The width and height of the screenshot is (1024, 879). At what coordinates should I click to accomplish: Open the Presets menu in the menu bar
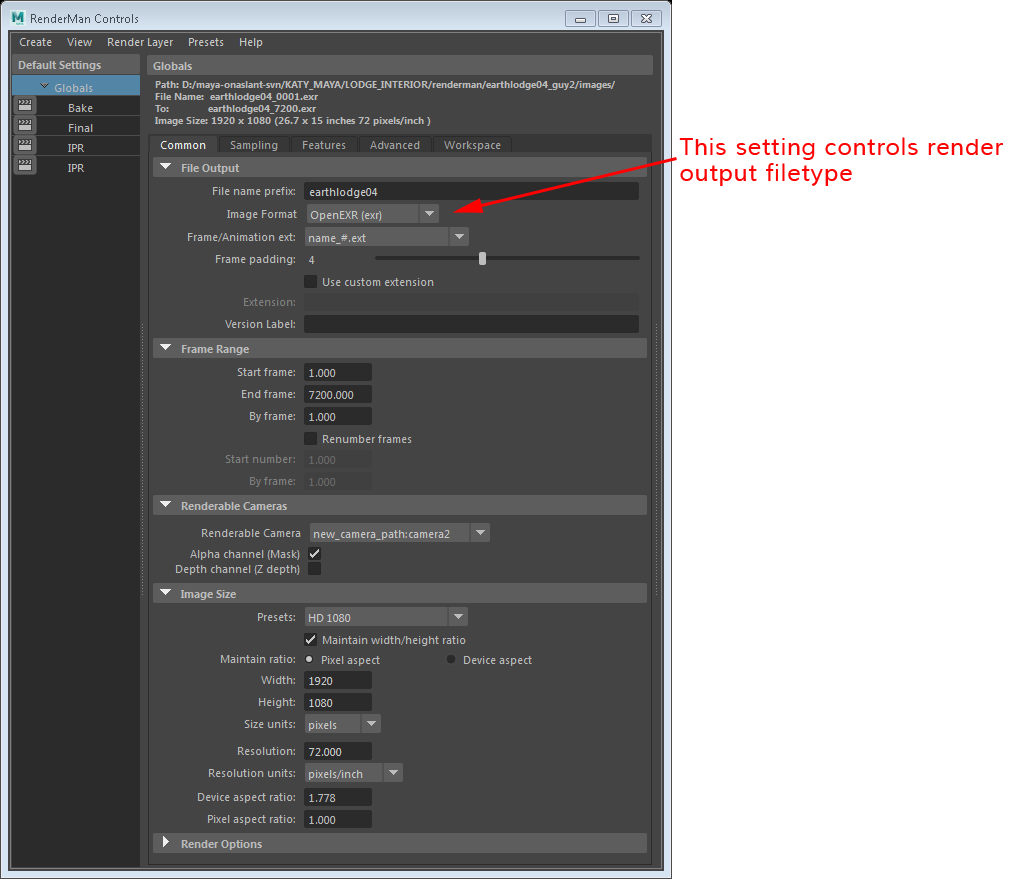tap(206, 42)
